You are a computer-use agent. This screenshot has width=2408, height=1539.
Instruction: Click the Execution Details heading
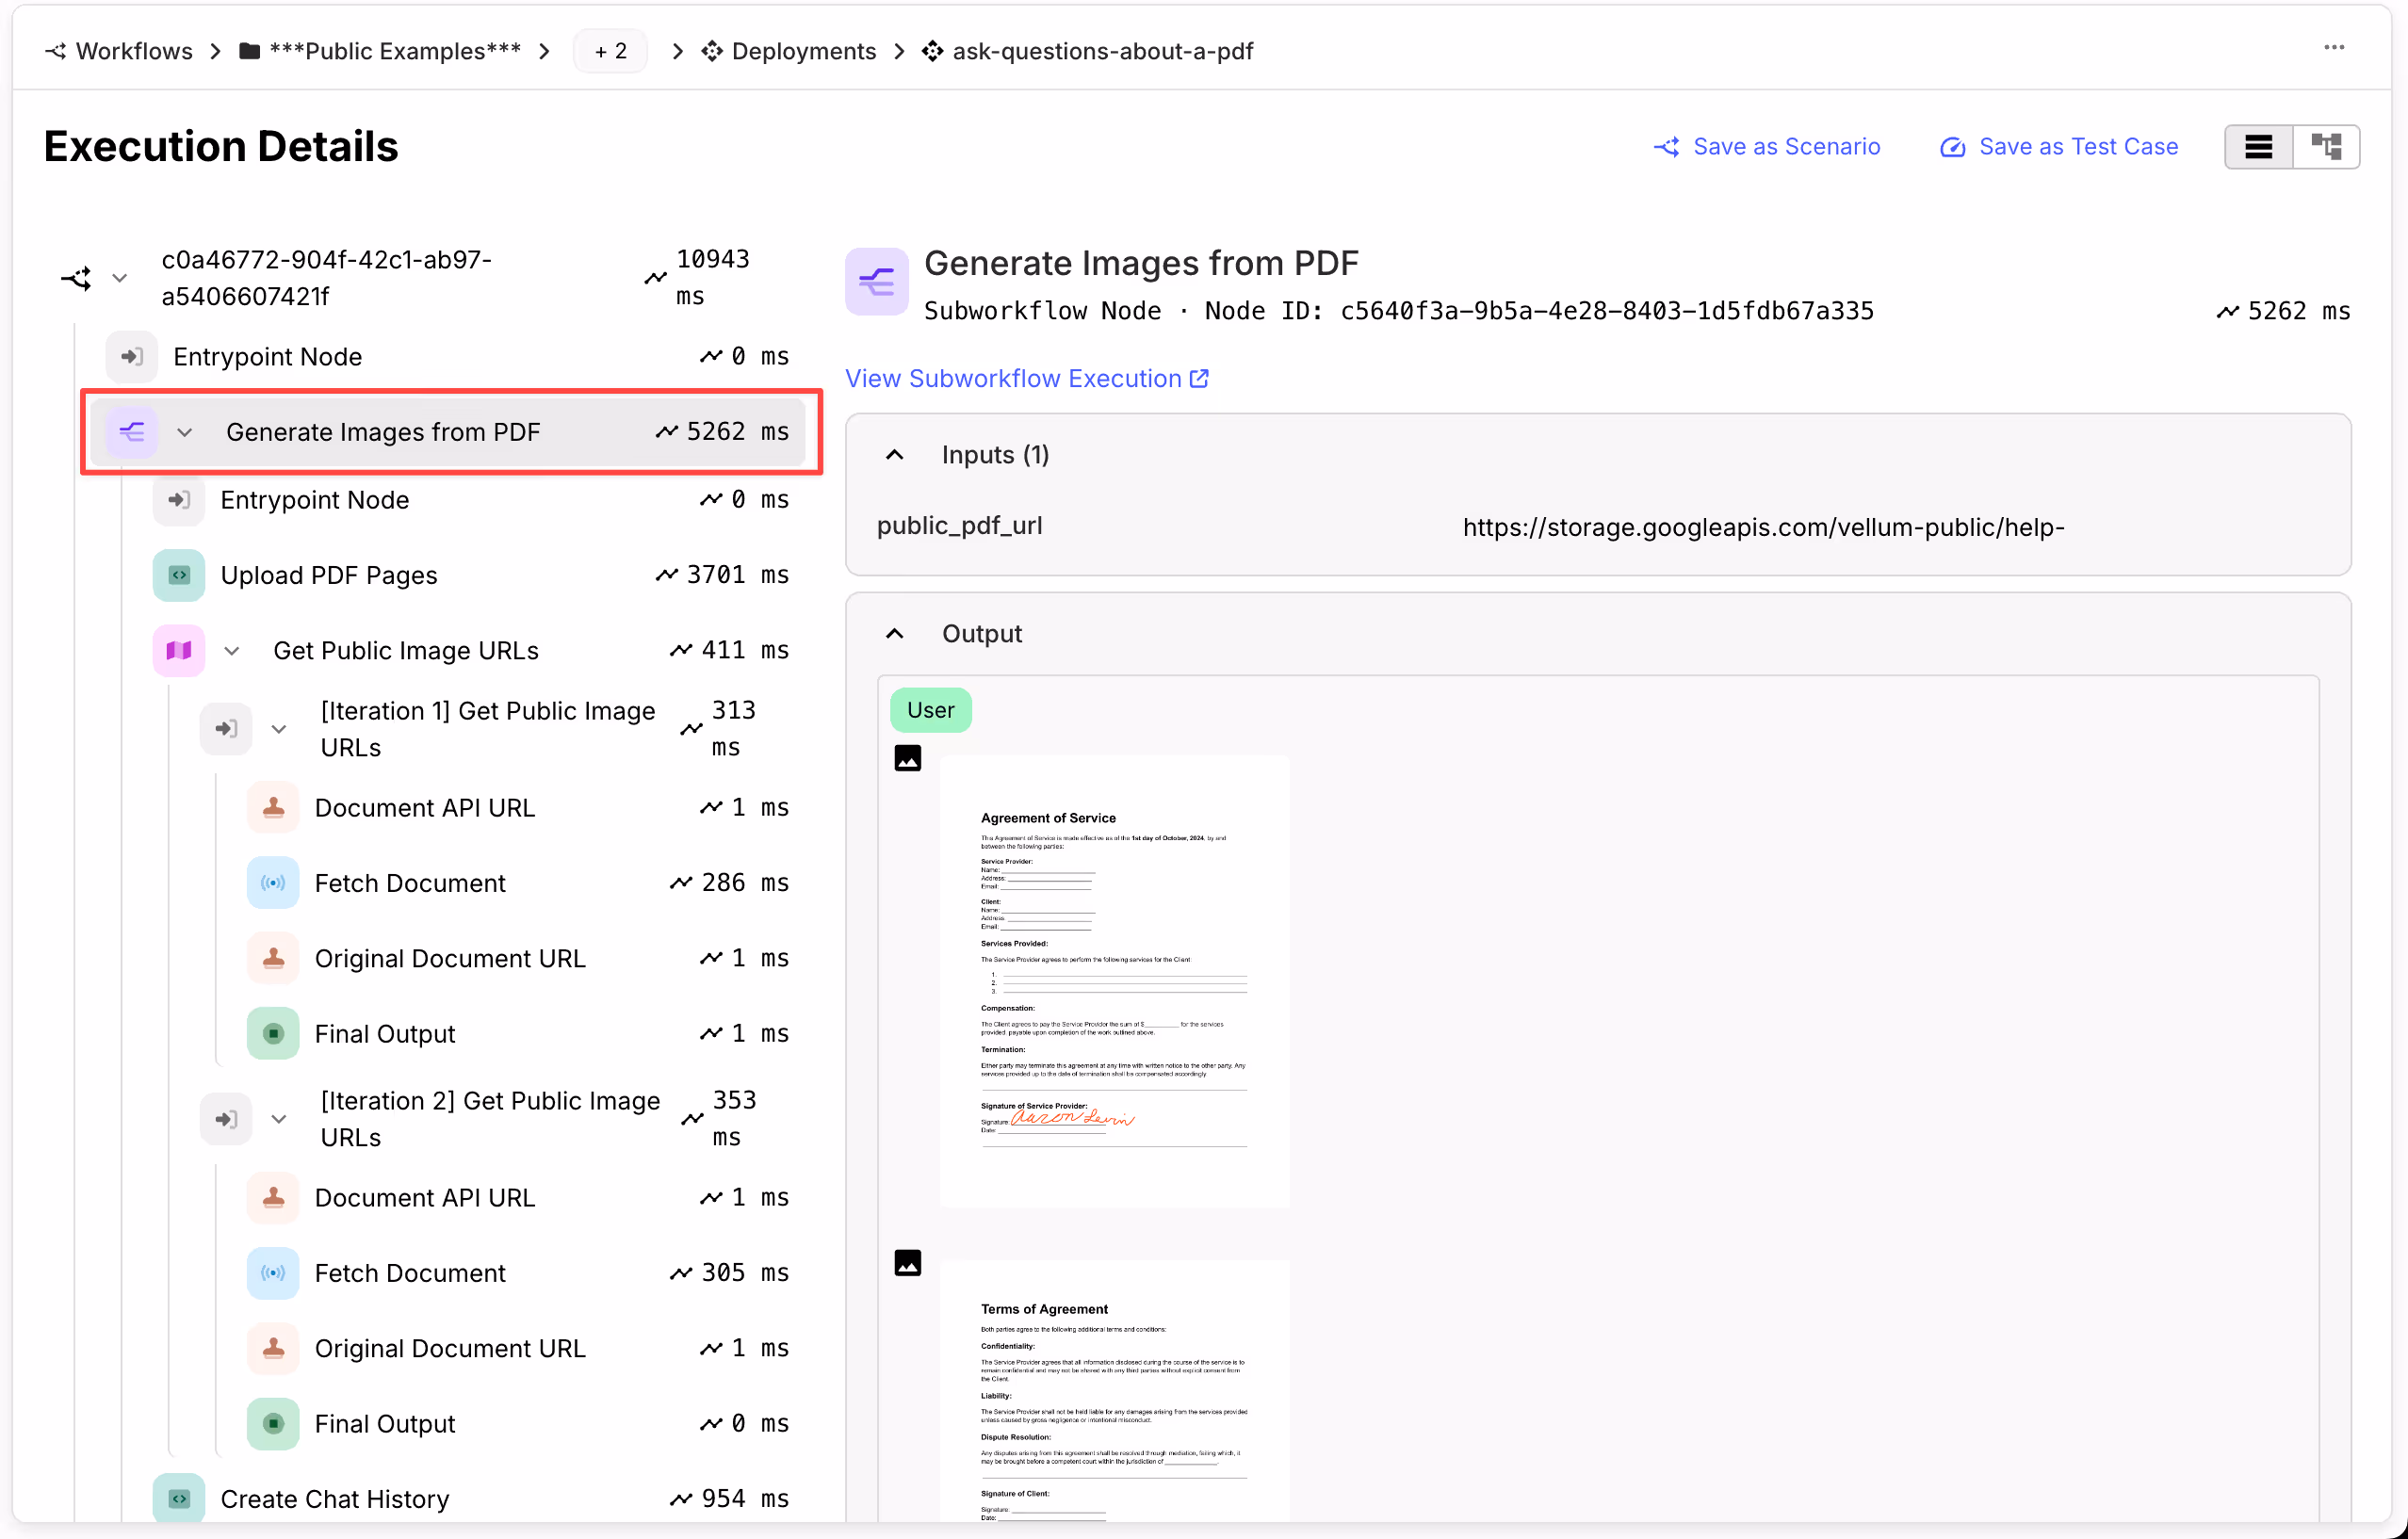221,147
